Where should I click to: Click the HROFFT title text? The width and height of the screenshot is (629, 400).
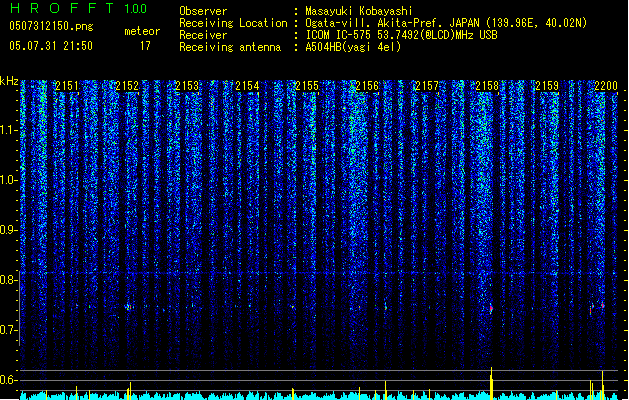pos(62,8)
